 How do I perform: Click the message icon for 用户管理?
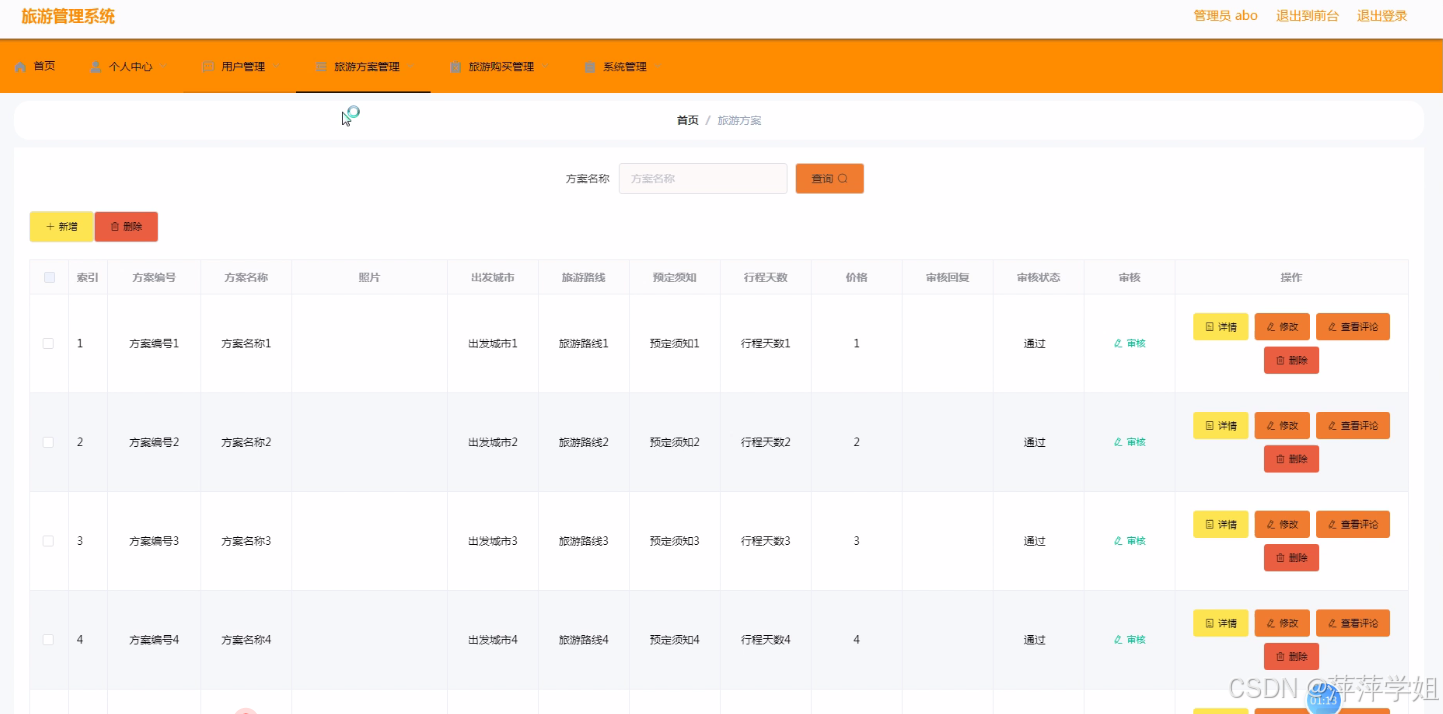tap(209, 67)
